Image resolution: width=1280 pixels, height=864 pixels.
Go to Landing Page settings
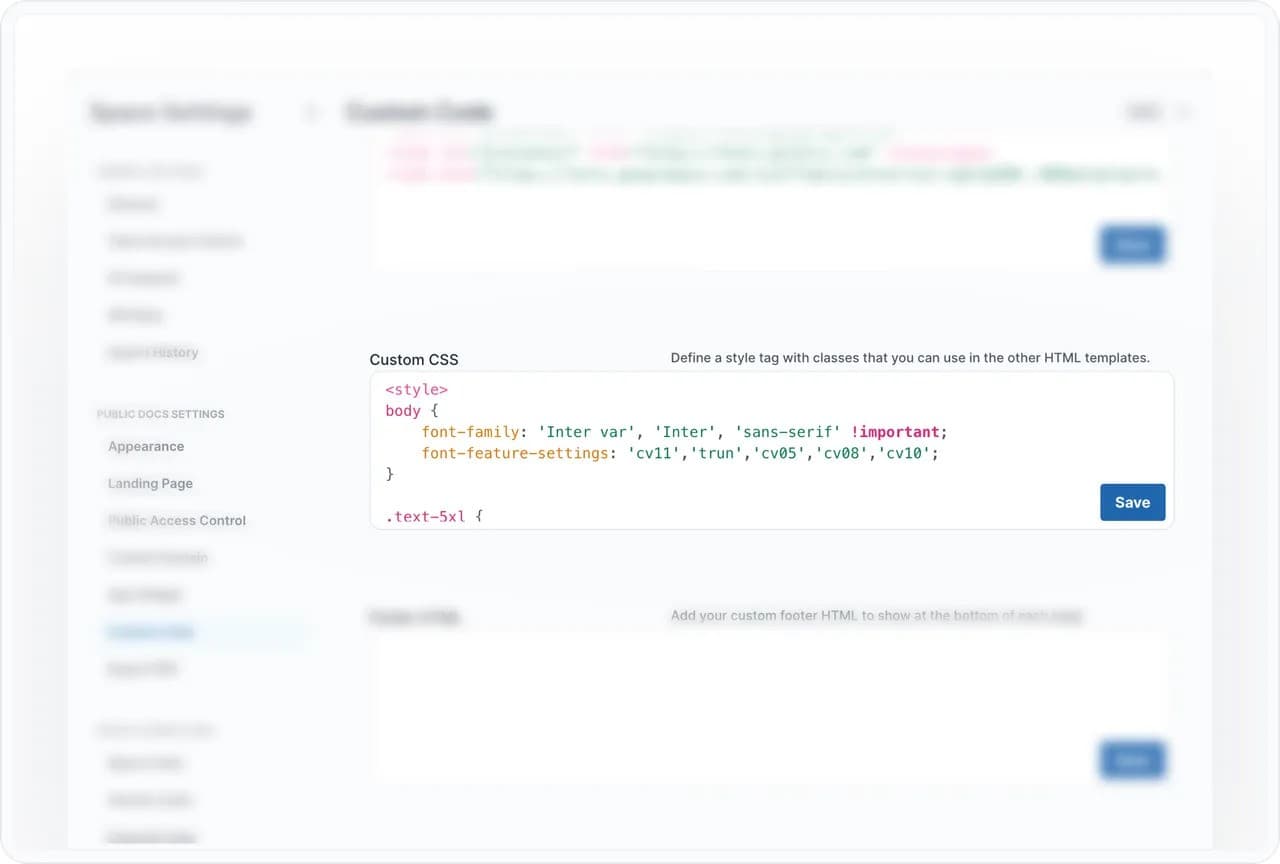click(150, 483)
